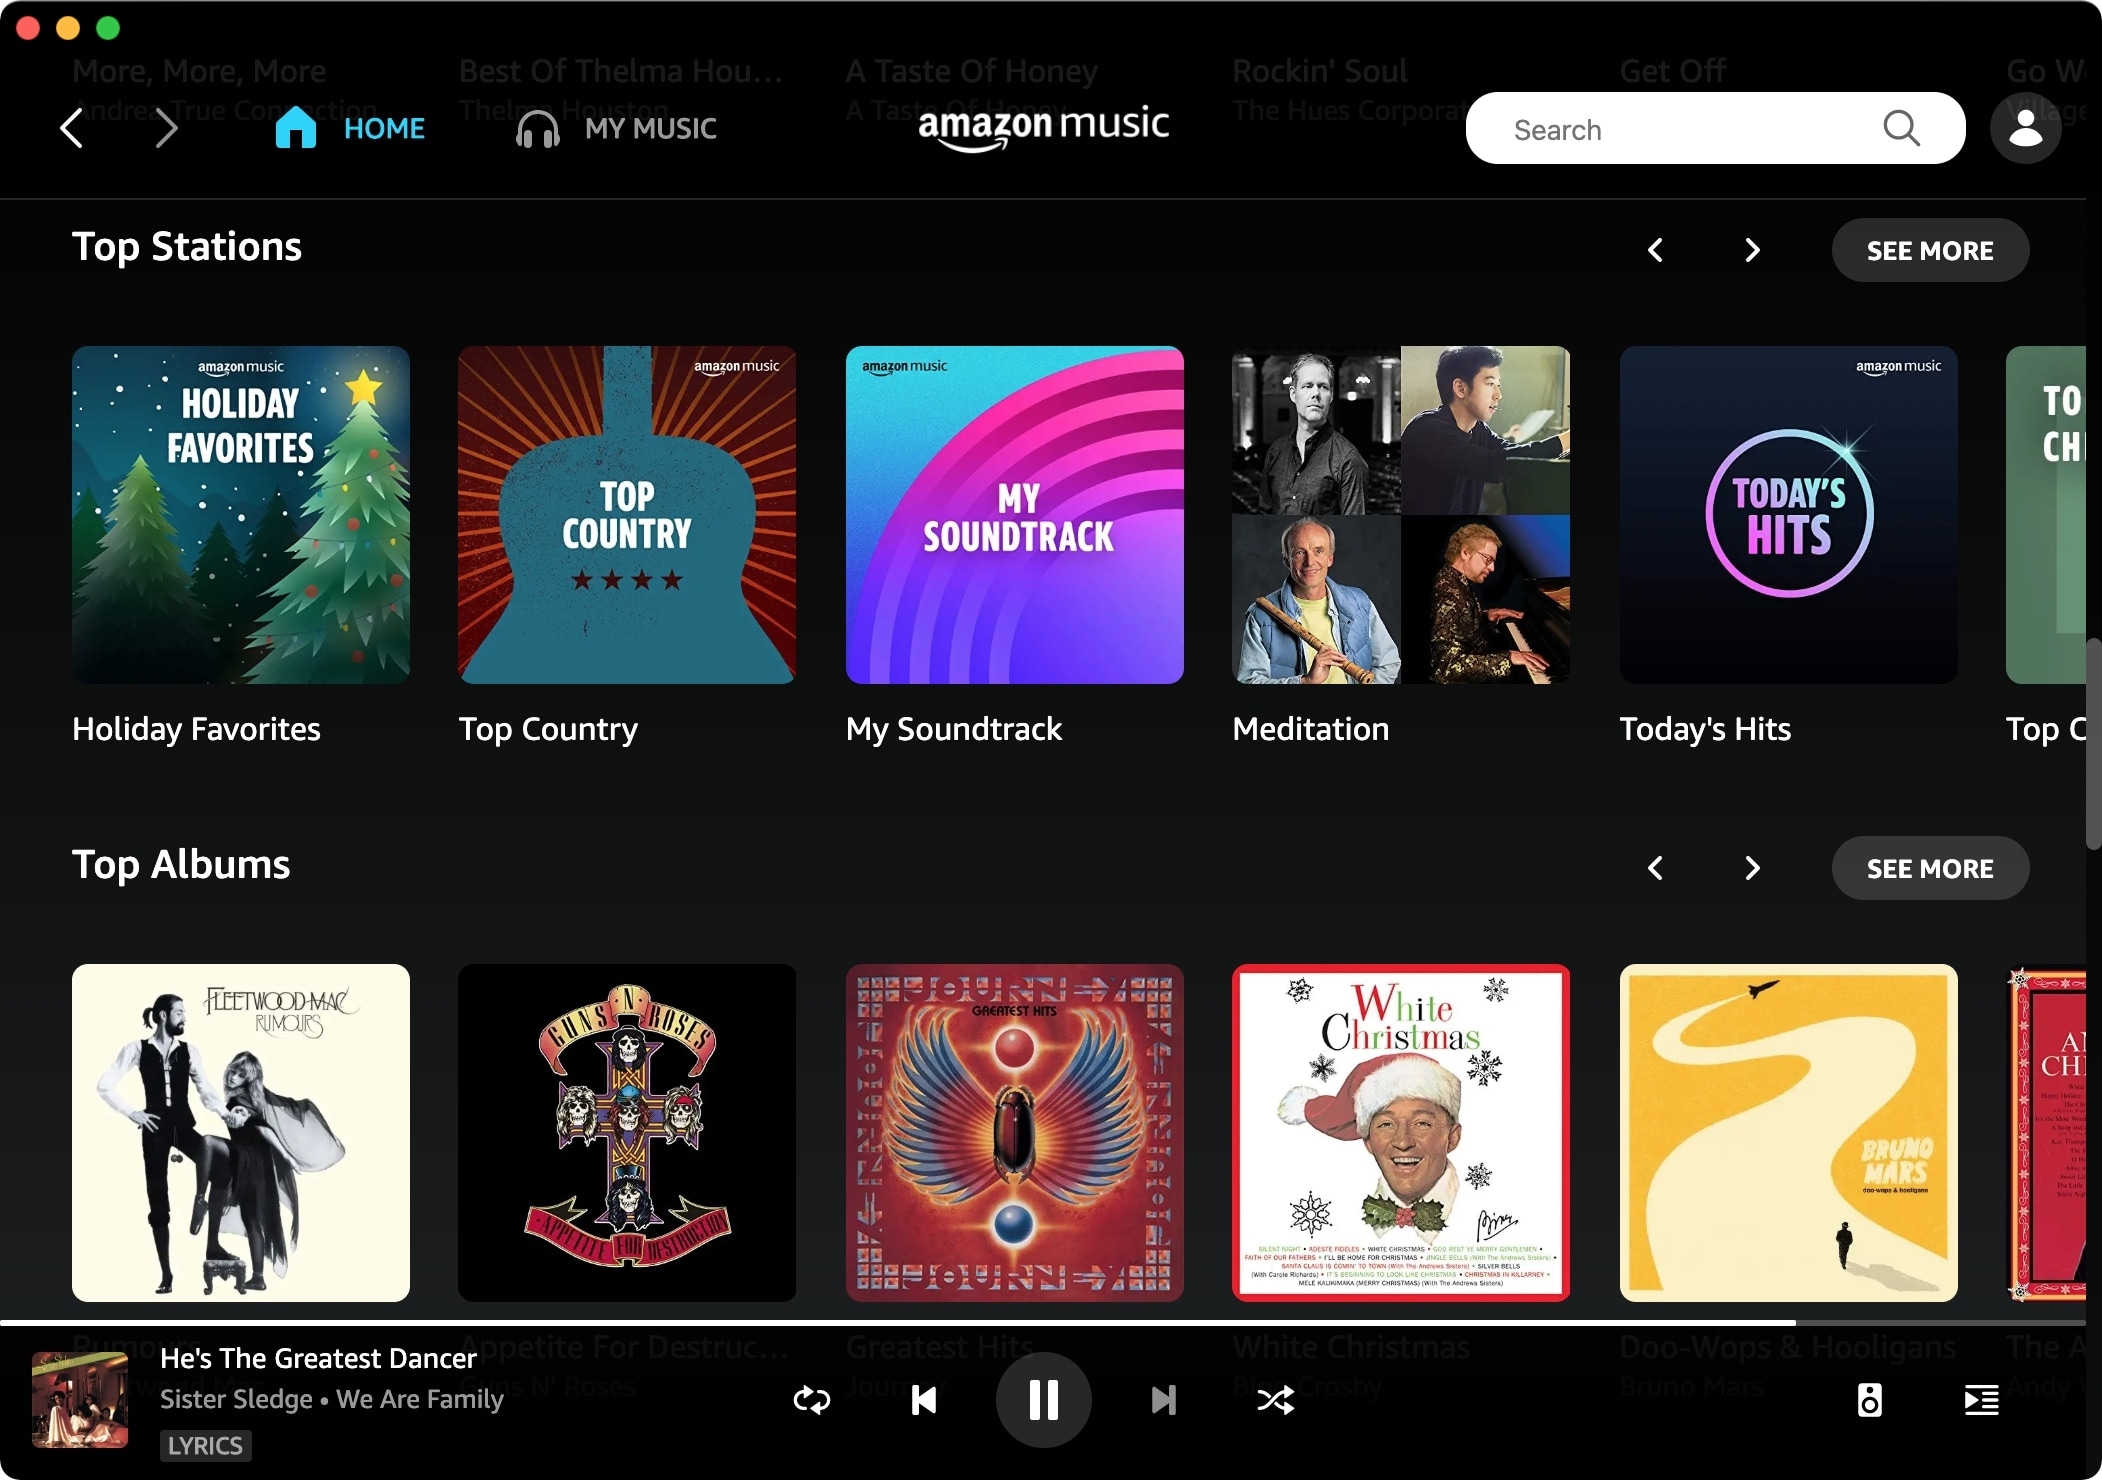Viewport: 2102px width, 1480px height.
Task: Click the Top Country title text
Action: (x=548, y=729)
